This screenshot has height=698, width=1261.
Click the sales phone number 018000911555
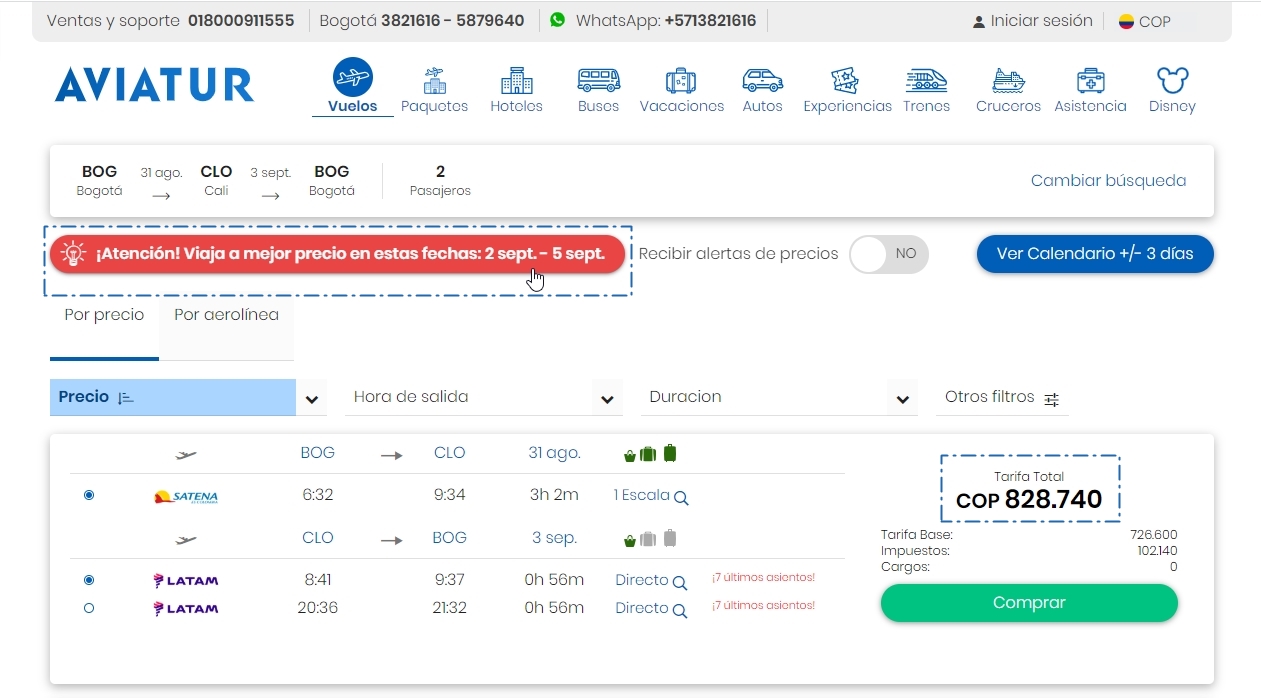241,21
